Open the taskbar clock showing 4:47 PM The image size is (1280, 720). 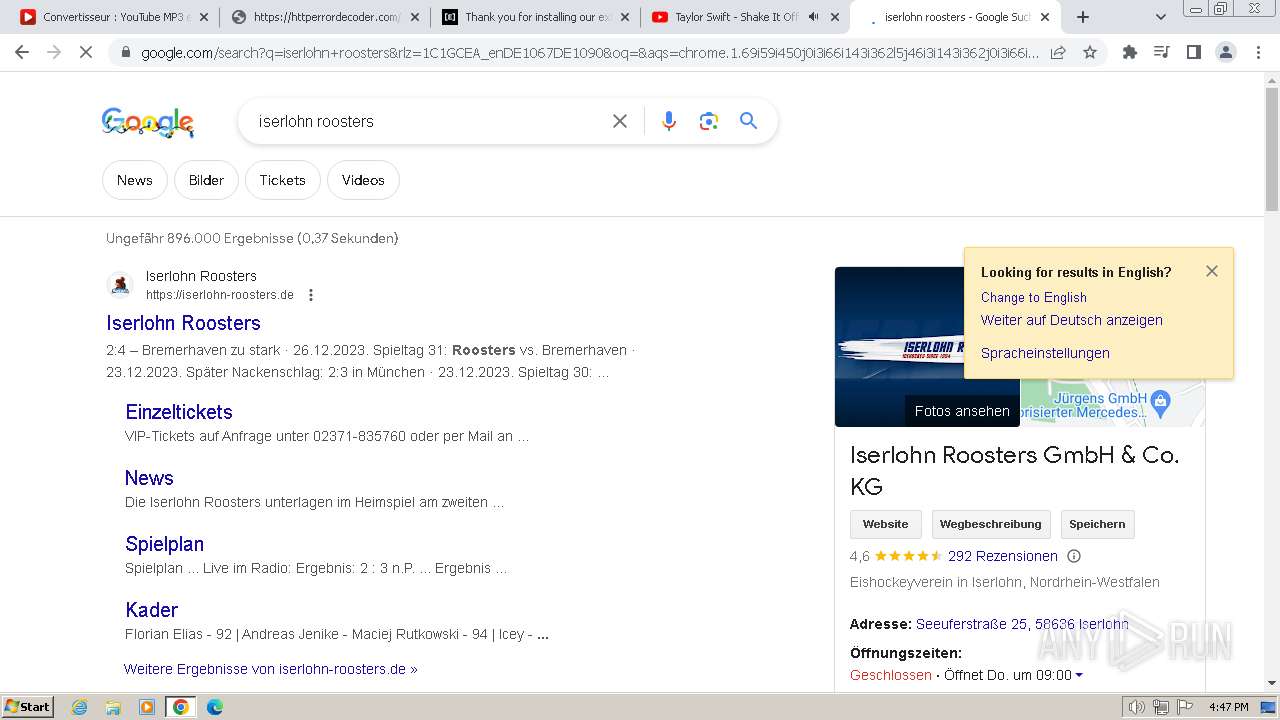[1228, 707]
